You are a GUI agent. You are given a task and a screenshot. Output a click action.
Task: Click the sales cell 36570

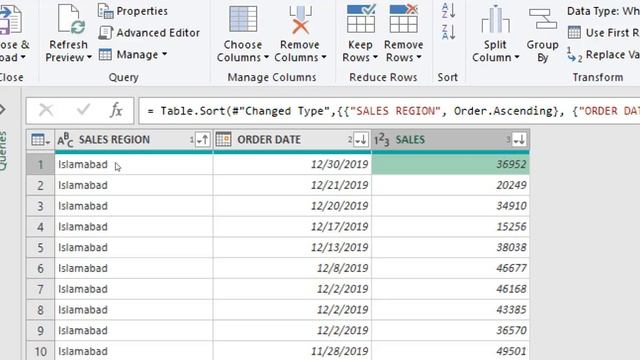(450, 331)
